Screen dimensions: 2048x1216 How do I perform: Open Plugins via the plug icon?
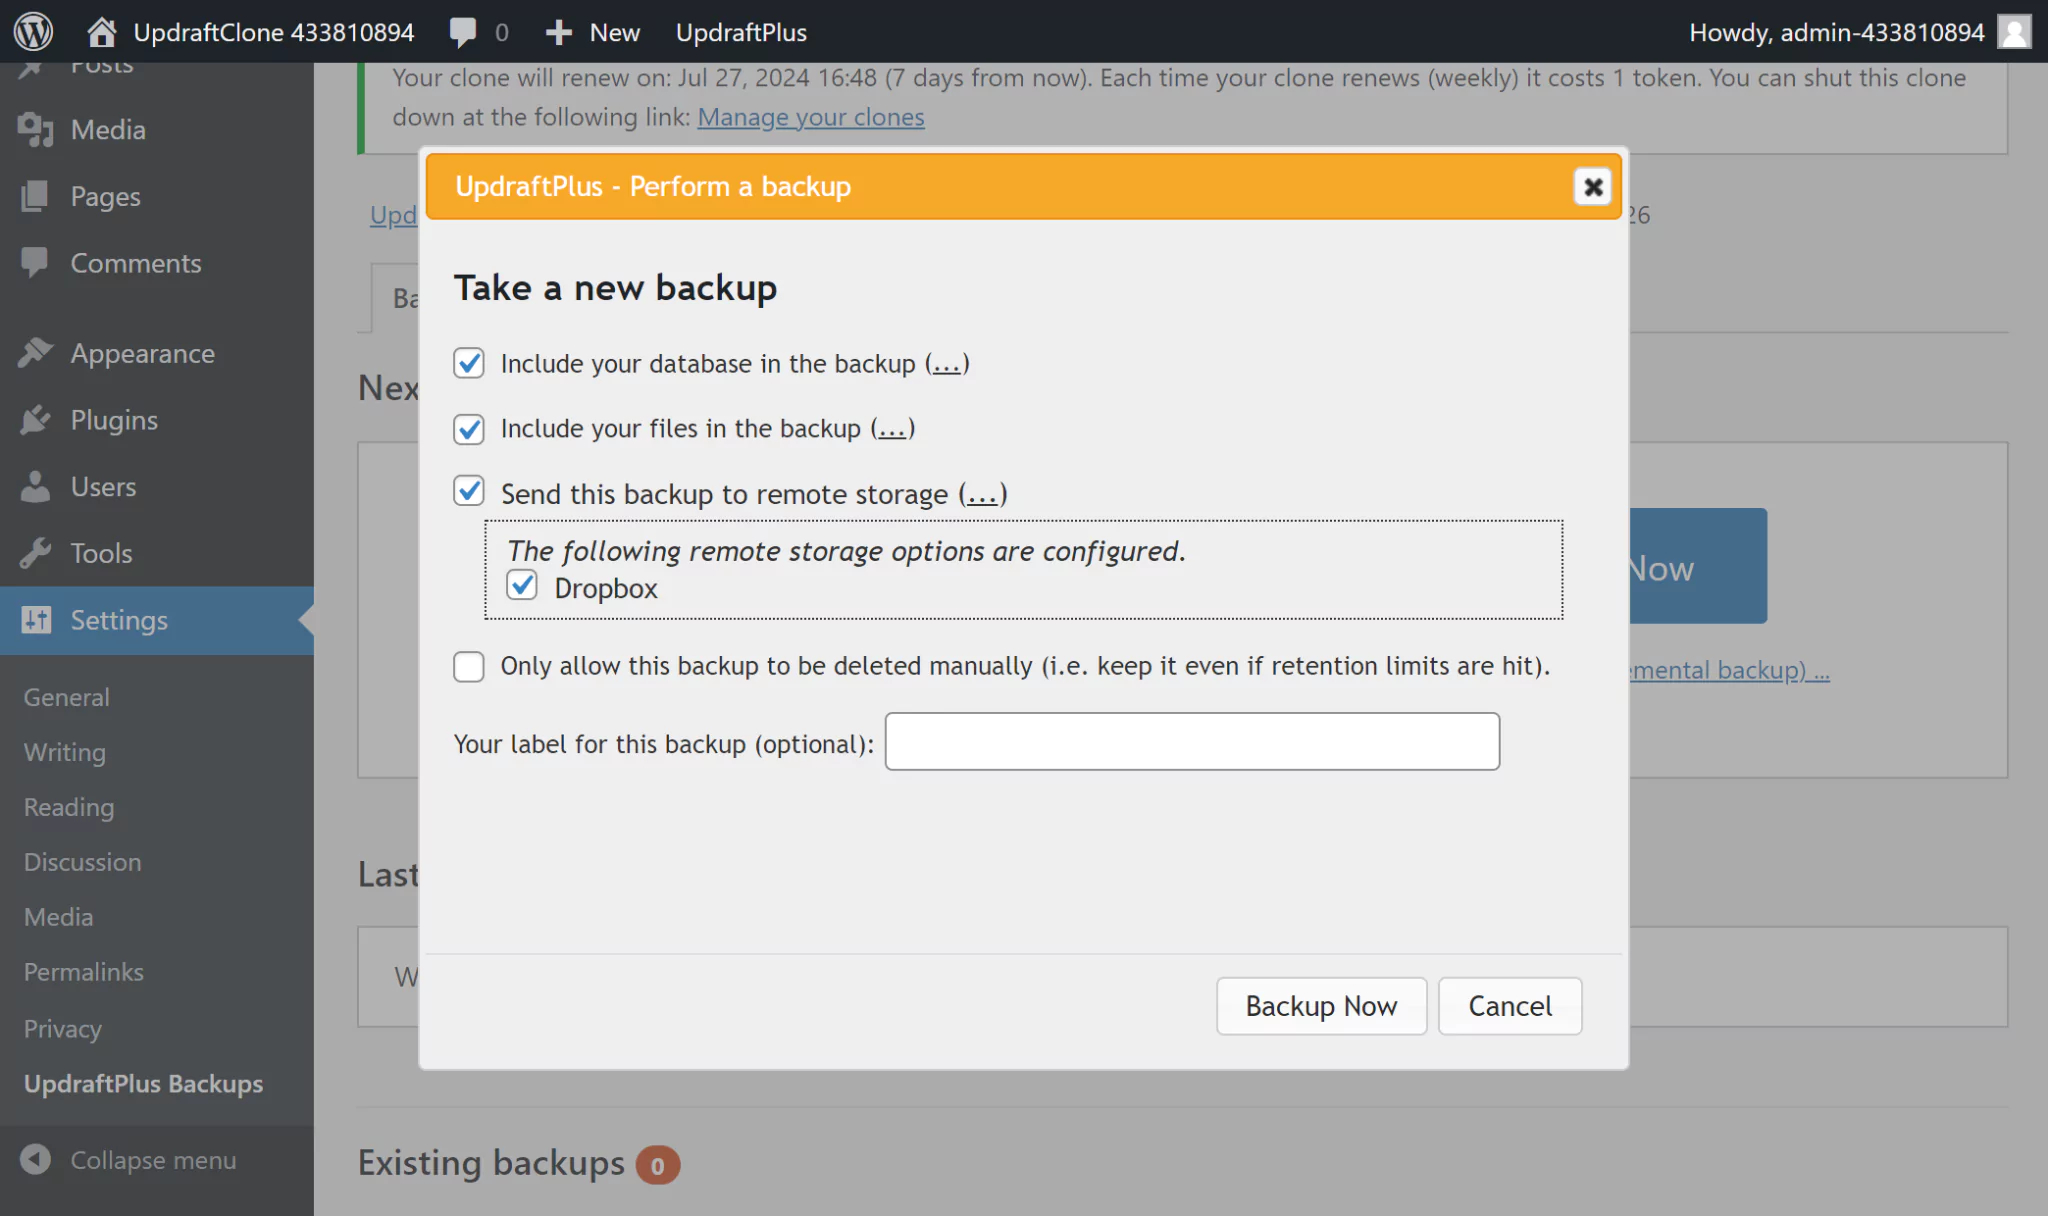37,420
